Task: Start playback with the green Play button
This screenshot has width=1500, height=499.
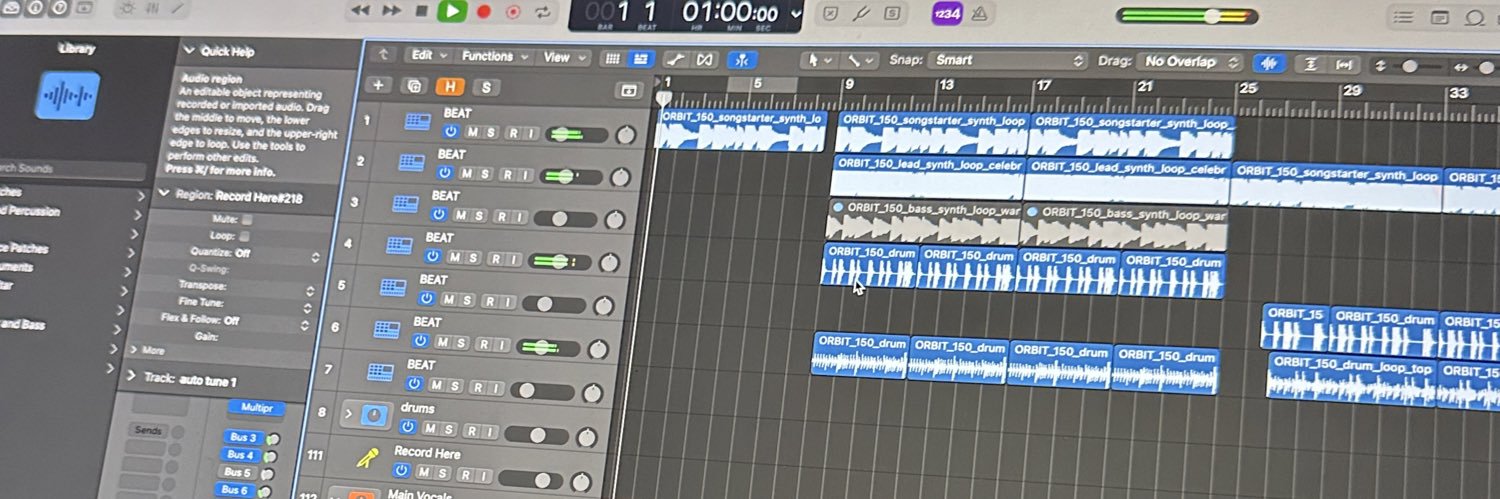Action: 452,11
